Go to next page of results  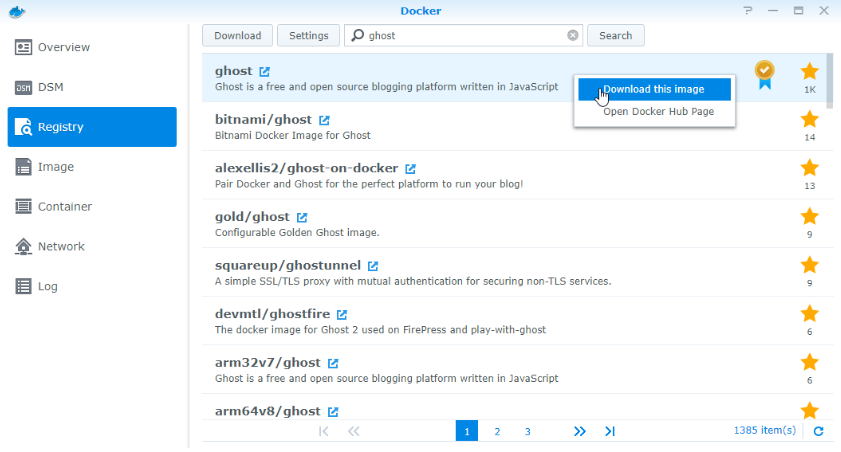point(580,431)
